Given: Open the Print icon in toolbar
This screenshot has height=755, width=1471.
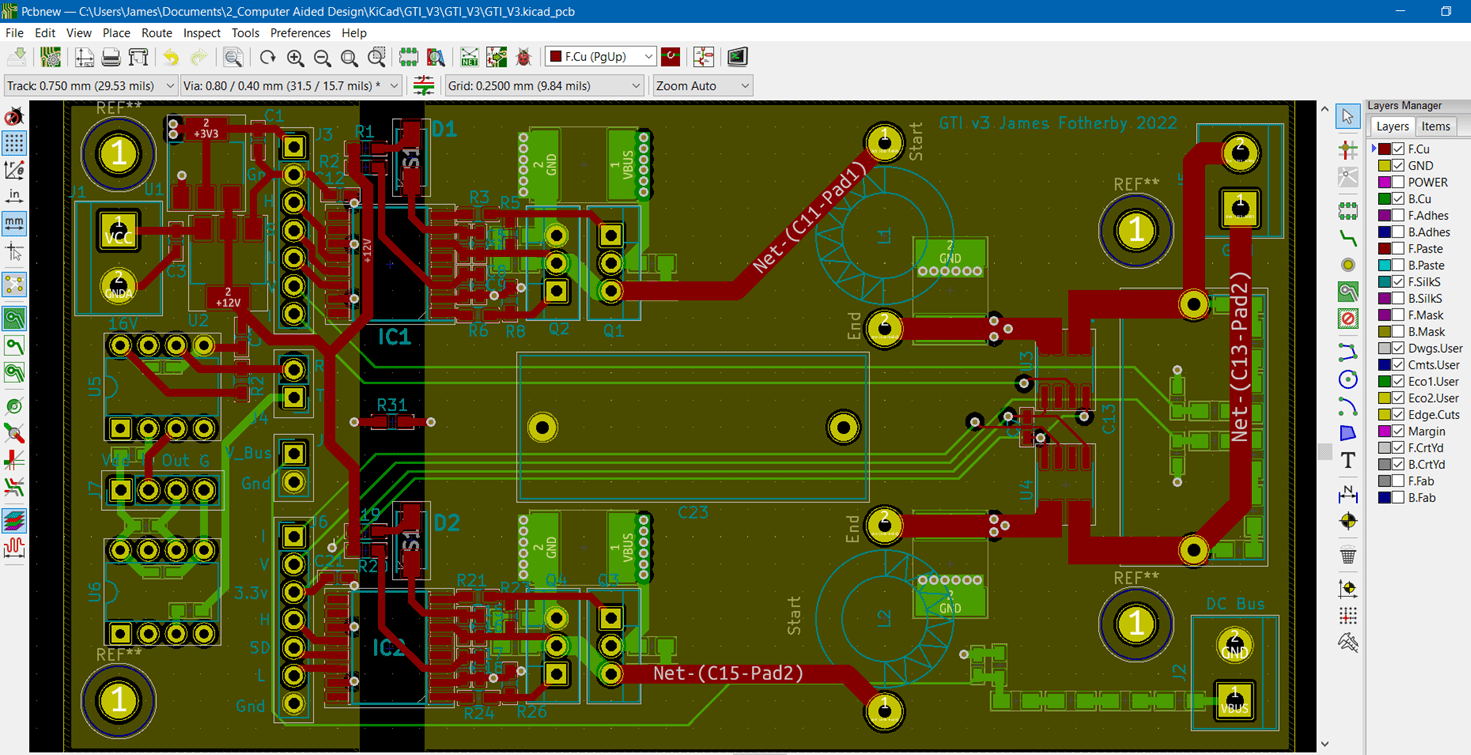Looking at the screenshot, I should tap(111, 57).
